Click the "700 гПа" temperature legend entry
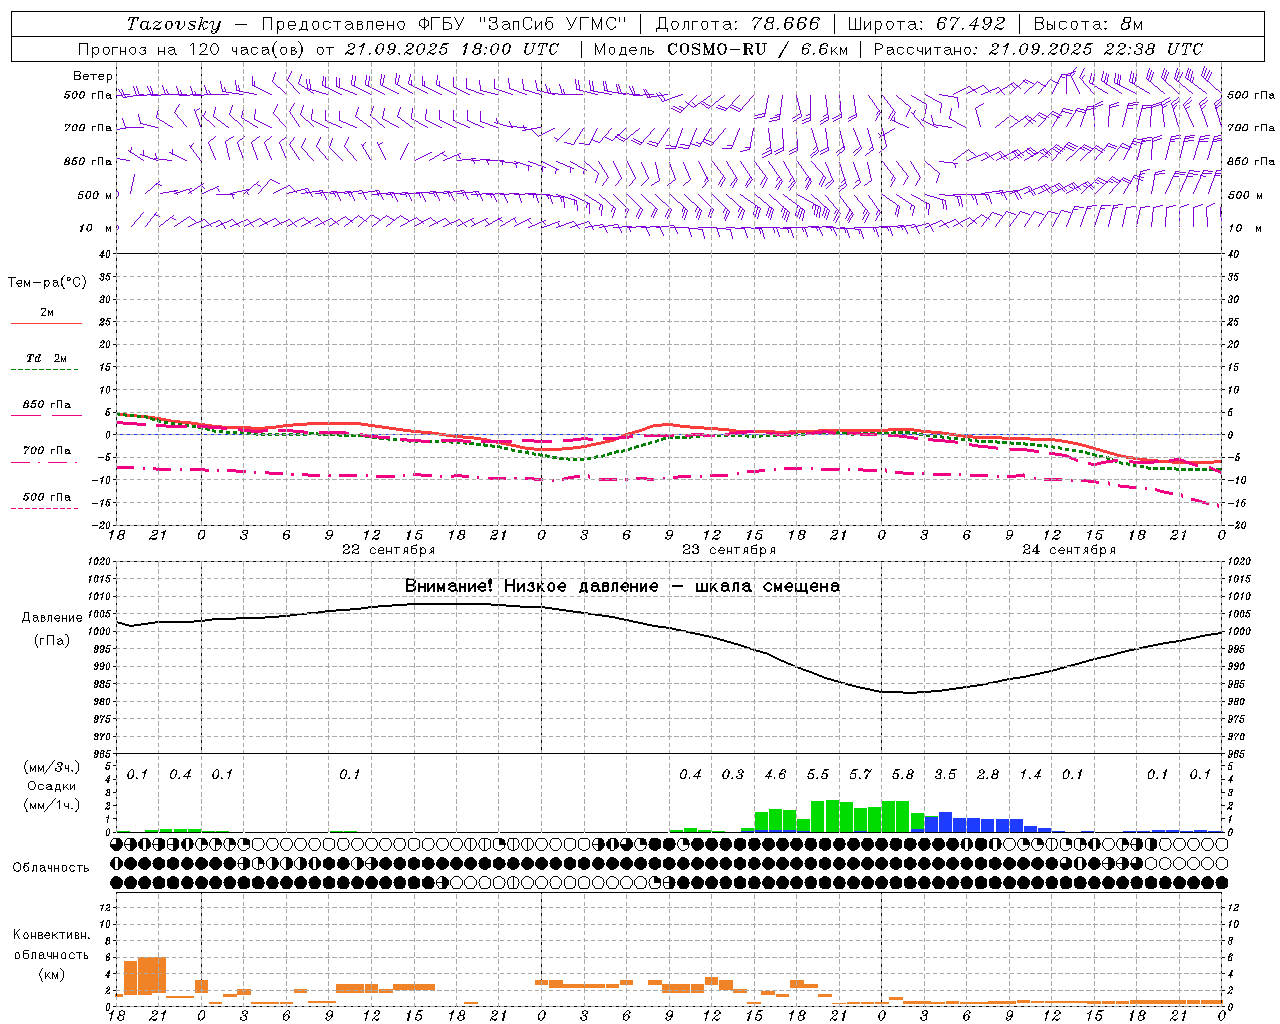 point(47,451)
